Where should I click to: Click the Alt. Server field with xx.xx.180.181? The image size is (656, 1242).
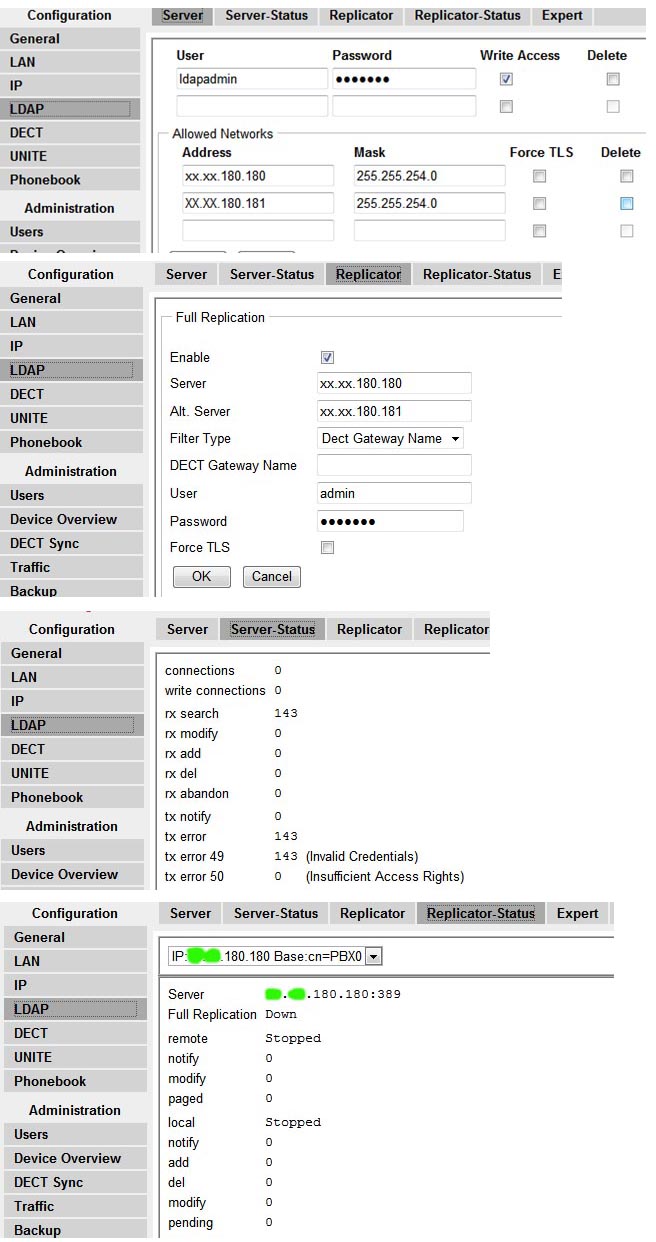(394, 411)
